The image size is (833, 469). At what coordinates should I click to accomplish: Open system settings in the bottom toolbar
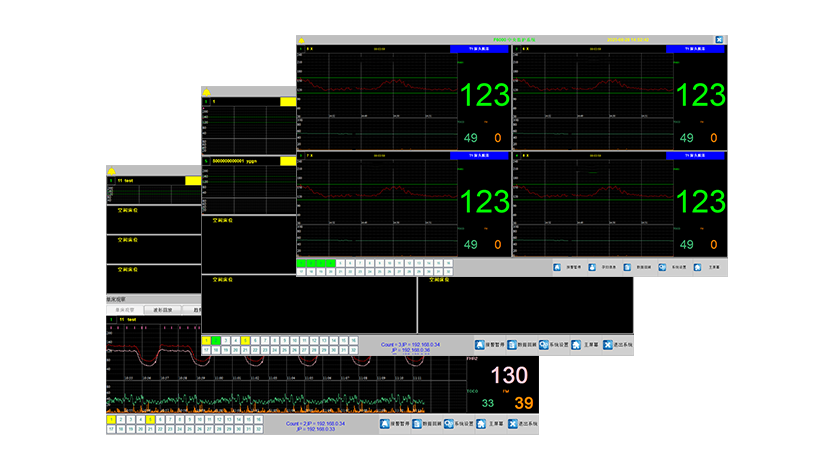coord(449,424)
